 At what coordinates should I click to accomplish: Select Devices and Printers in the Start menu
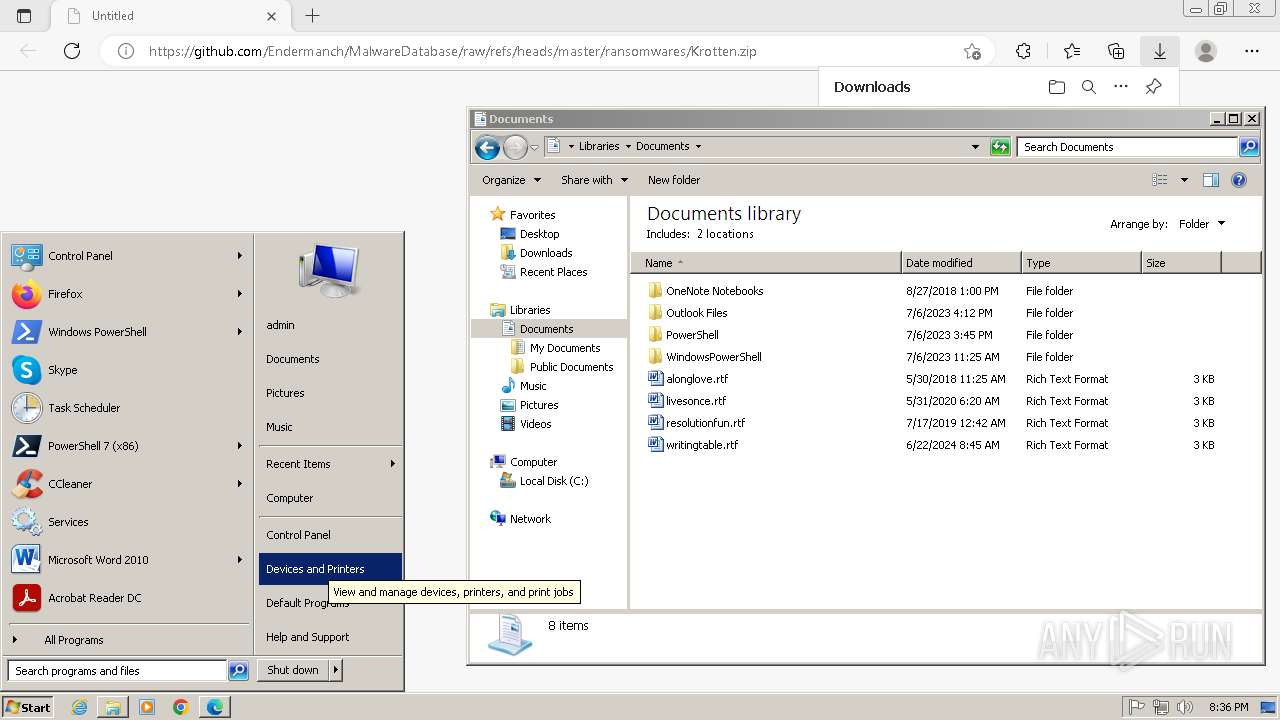coord(330,569)
